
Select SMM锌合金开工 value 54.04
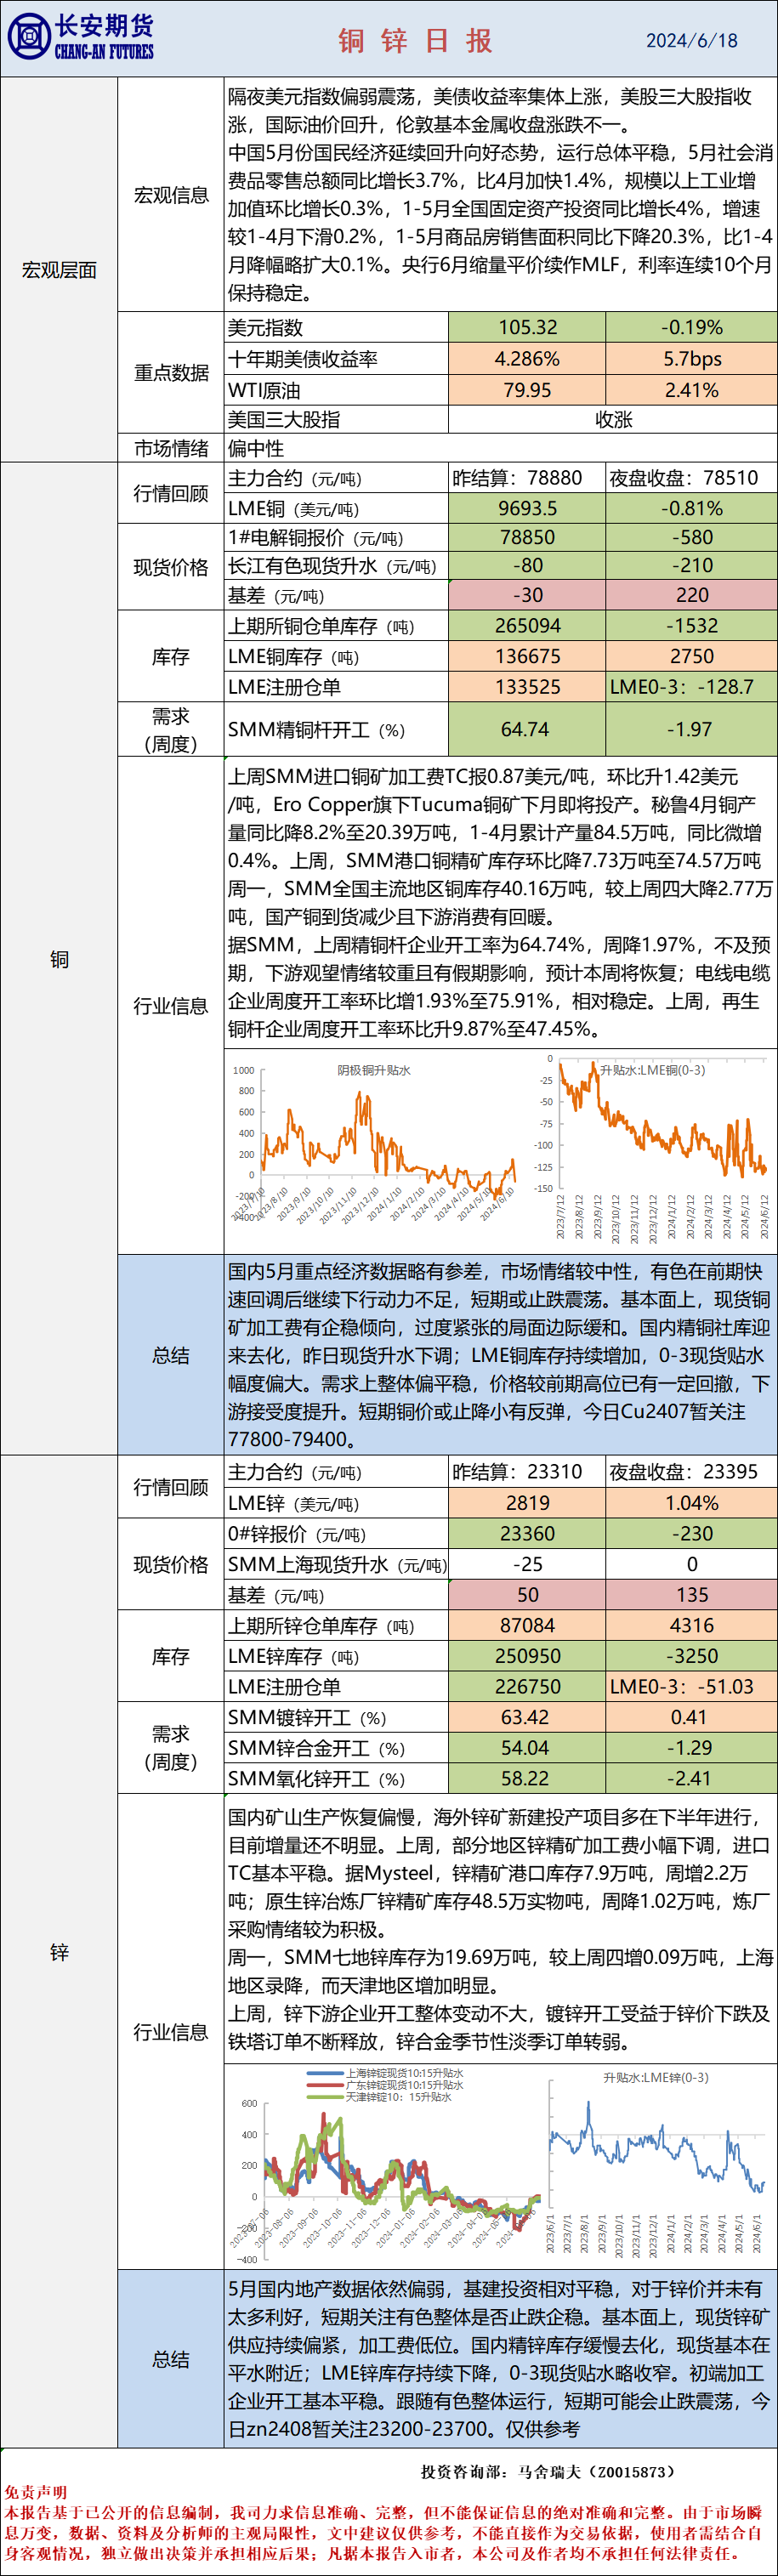tap(527, 1748)
